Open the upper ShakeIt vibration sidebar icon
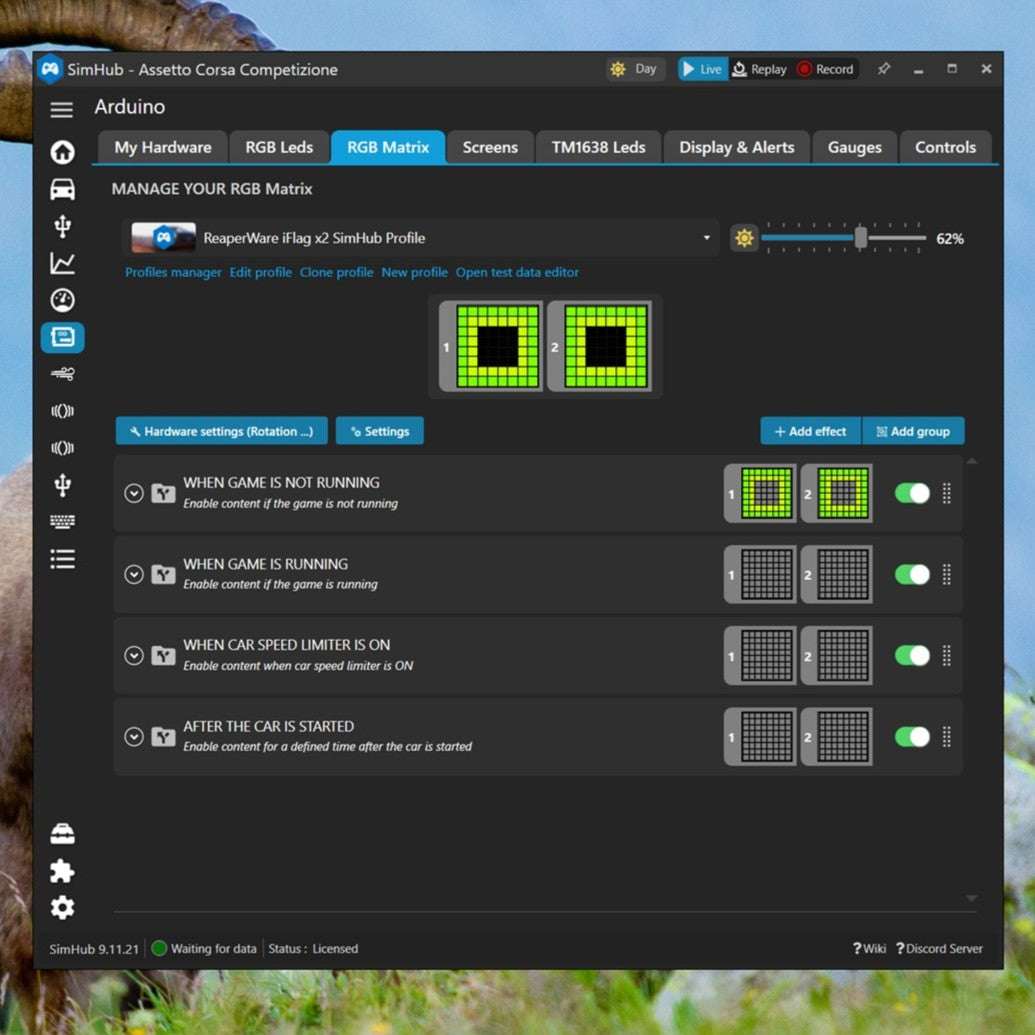The image size is (1035, 1035). 63,411
